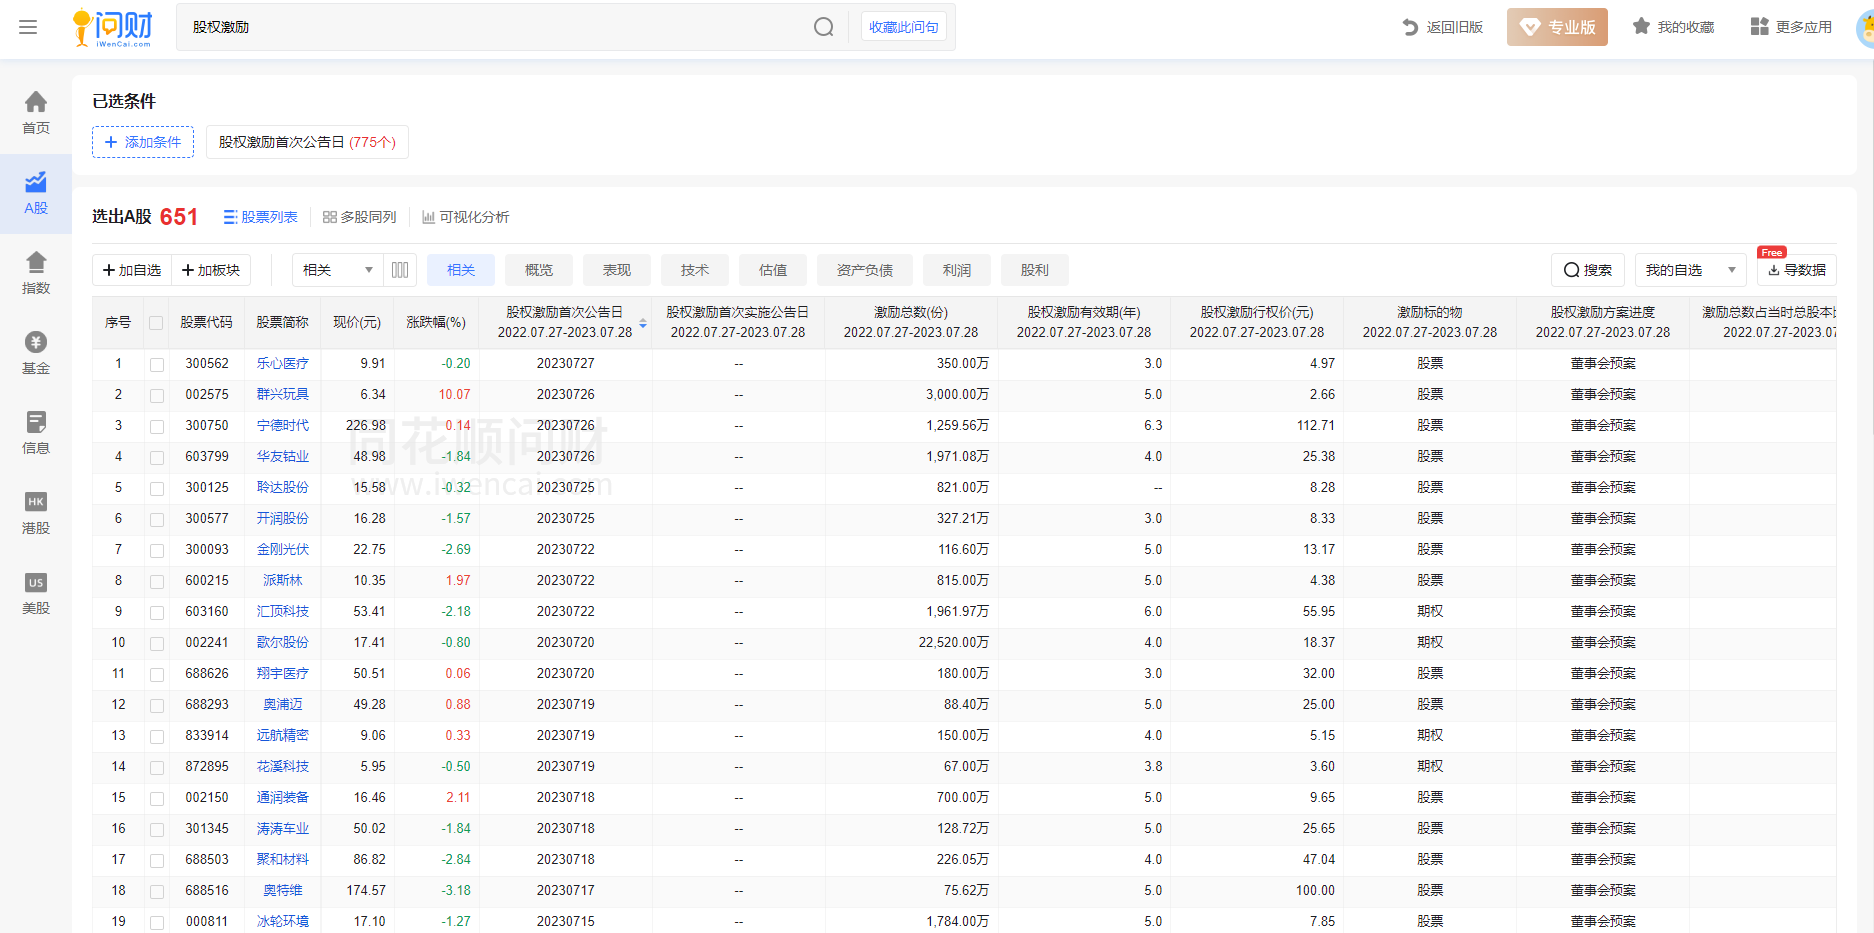Image resolution: width=1874 pixels, height=933 pixels.
Task: Click the 导数据 export button
Action: pos(1797,270)
